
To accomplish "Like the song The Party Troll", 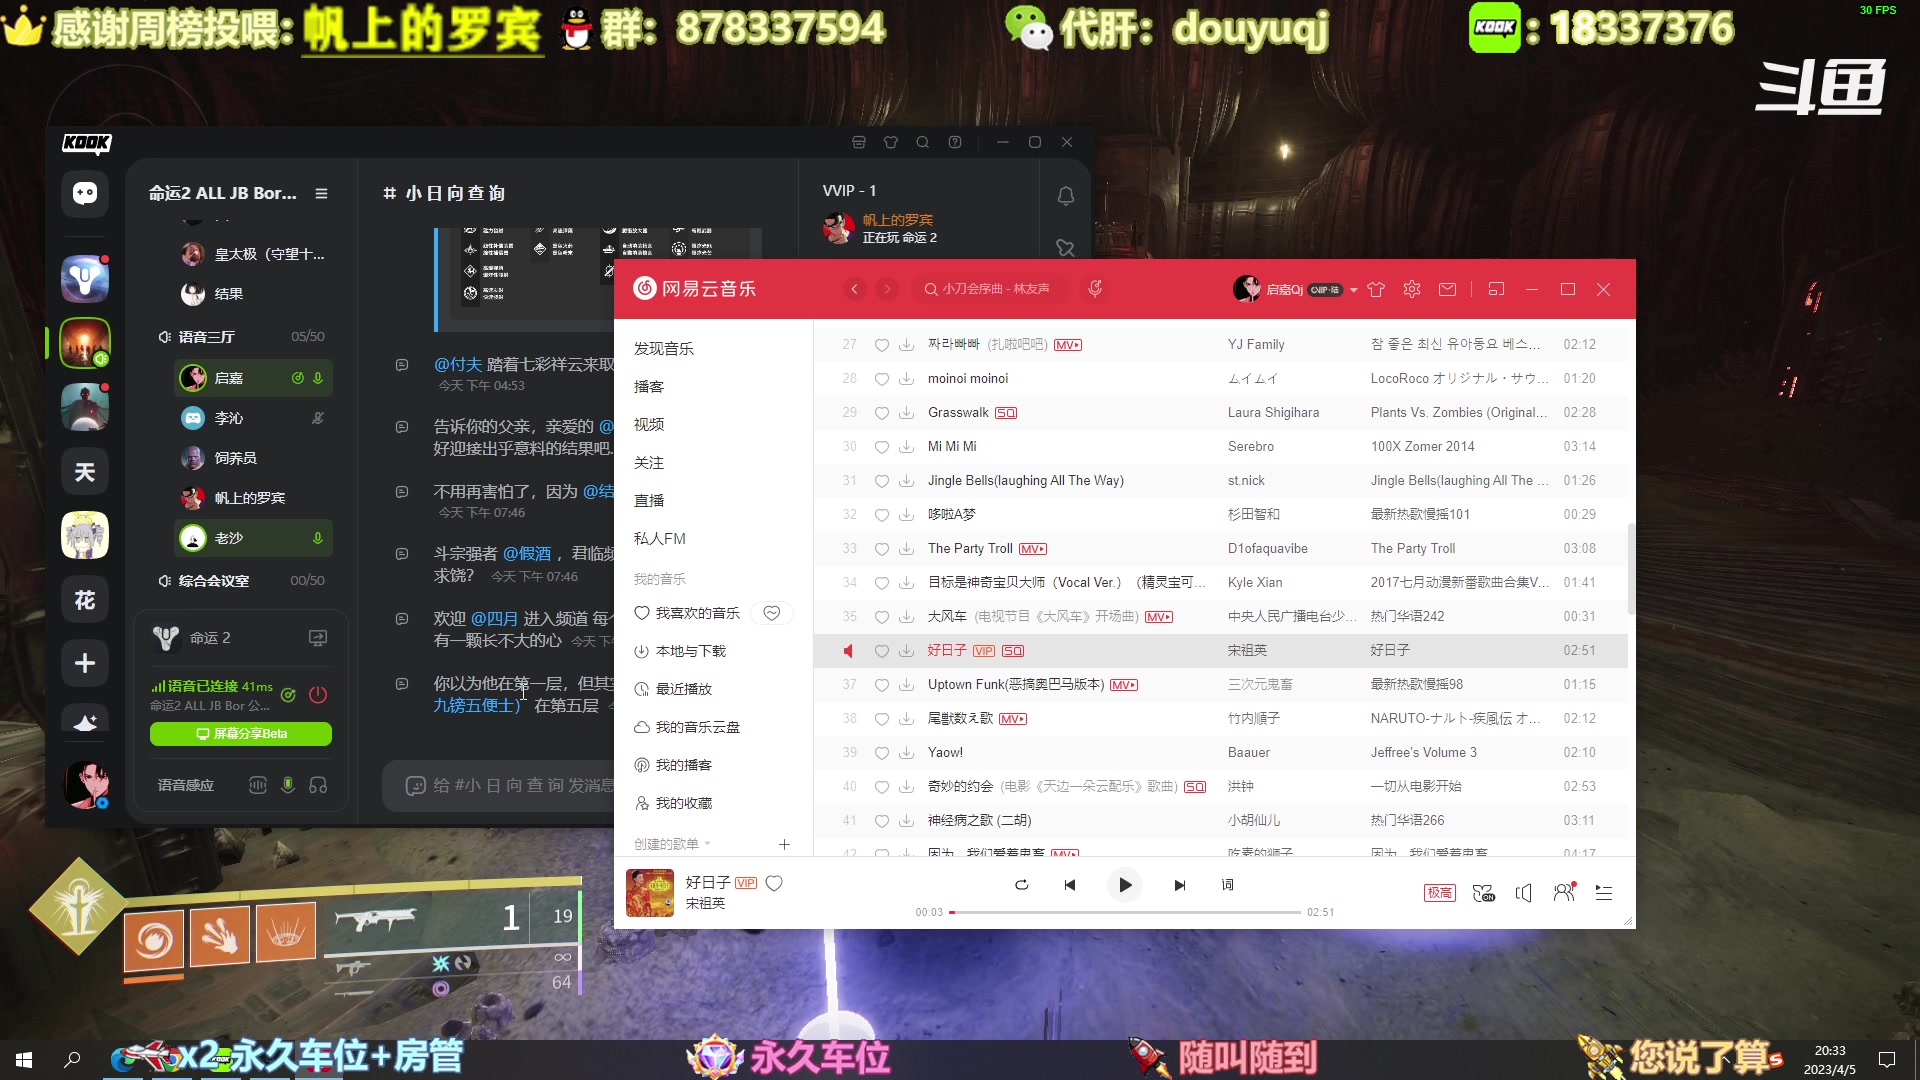I will click(x=882, y=549).
